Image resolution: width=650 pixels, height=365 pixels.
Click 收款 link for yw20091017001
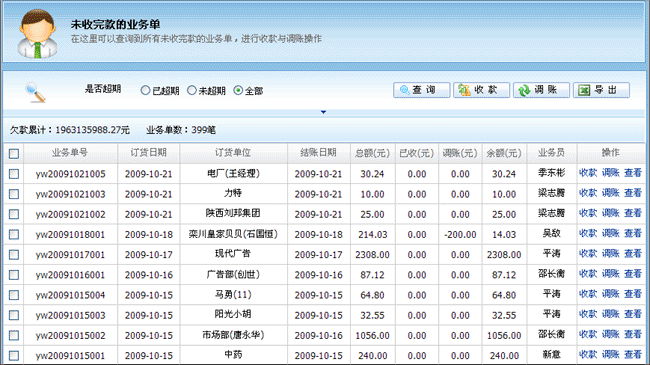(x=588, y=254)
